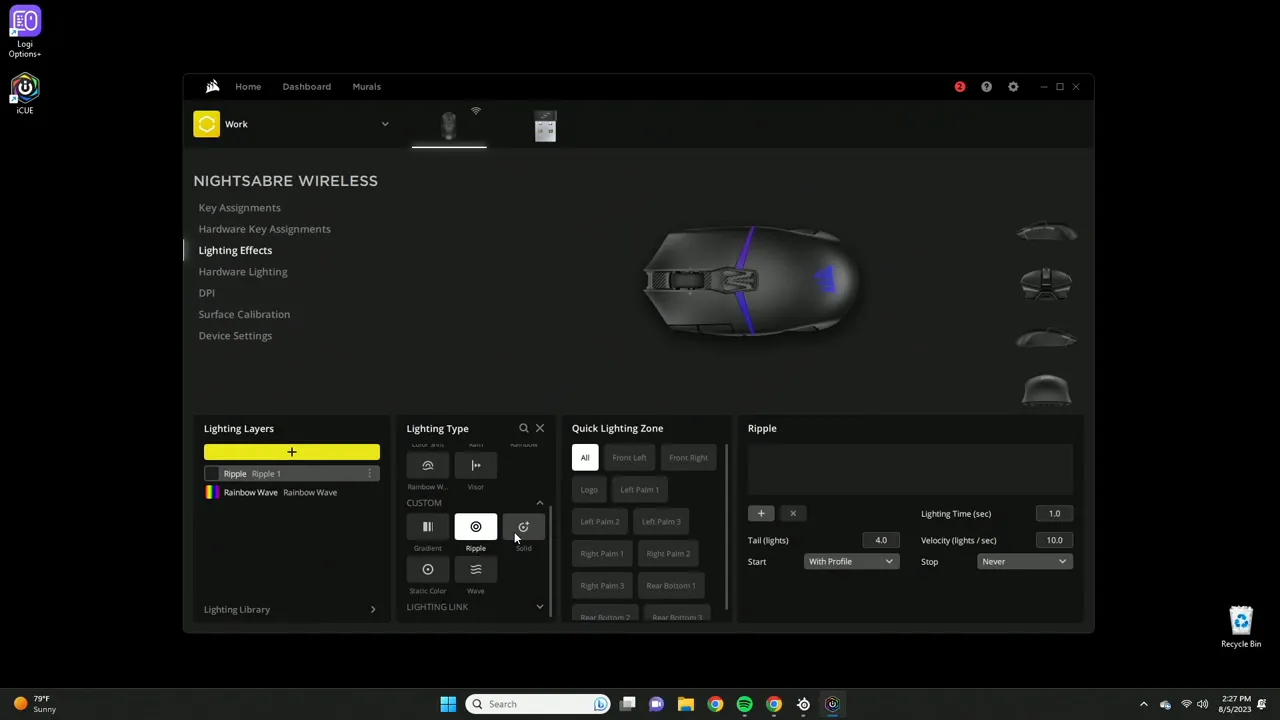The width and height of the screenshot is (1280, 720).
Task: Select the Gradient lighting type
Action: click(427, 527)
